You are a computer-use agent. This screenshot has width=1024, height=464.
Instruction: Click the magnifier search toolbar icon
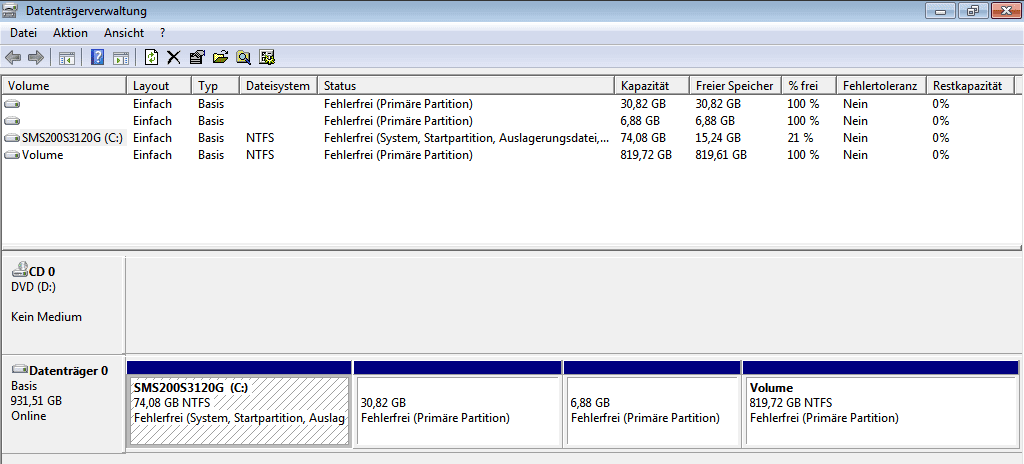tap(243, 58)
